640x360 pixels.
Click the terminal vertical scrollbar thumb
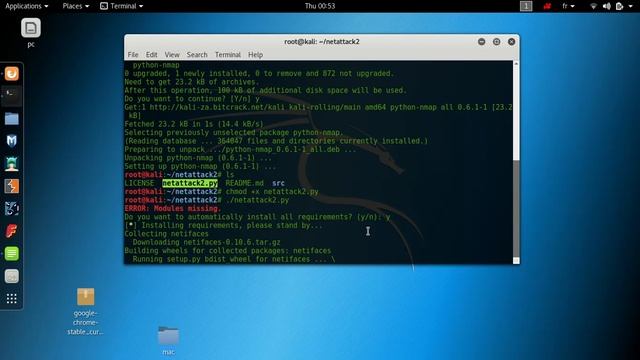[x=516, y=208]
